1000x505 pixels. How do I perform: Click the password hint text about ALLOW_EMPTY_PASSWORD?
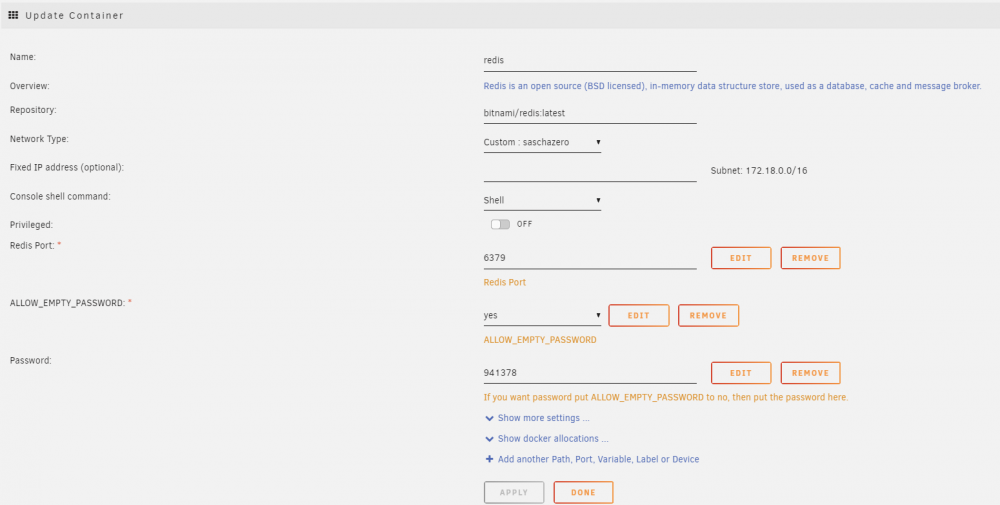click(x=666, y=397)
